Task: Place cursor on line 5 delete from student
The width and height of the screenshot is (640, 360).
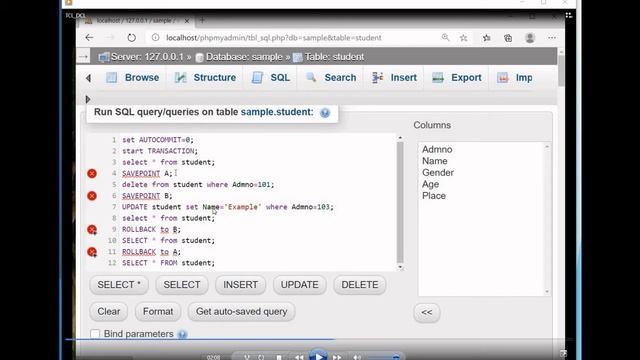Action: click(x=198, y=184)
